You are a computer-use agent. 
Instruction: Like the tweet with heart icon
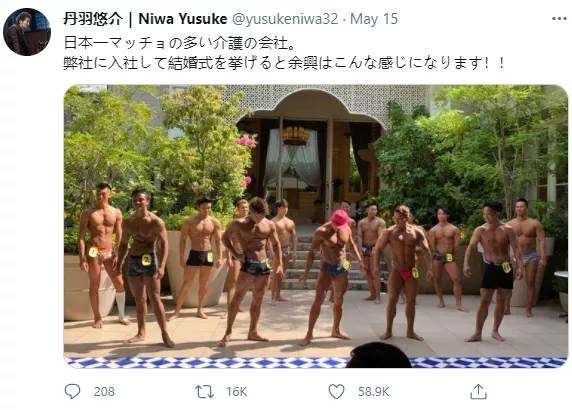click(336, 391)
